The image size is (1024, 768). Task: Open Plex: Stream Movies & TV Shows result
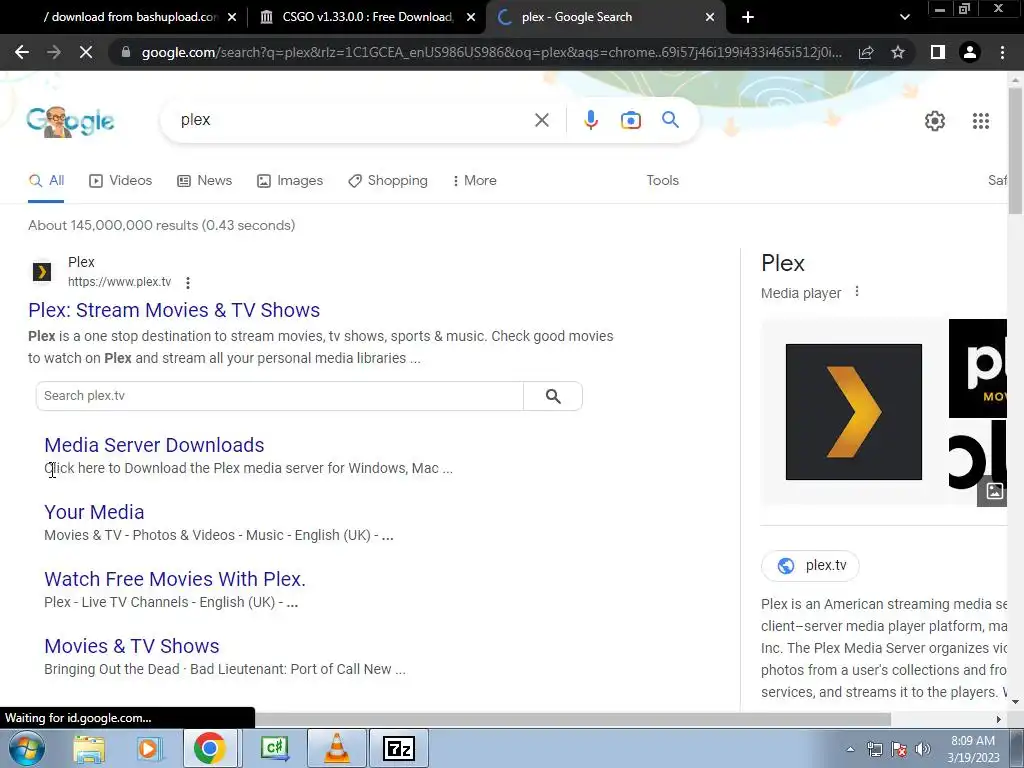click(x=174, y=310)
